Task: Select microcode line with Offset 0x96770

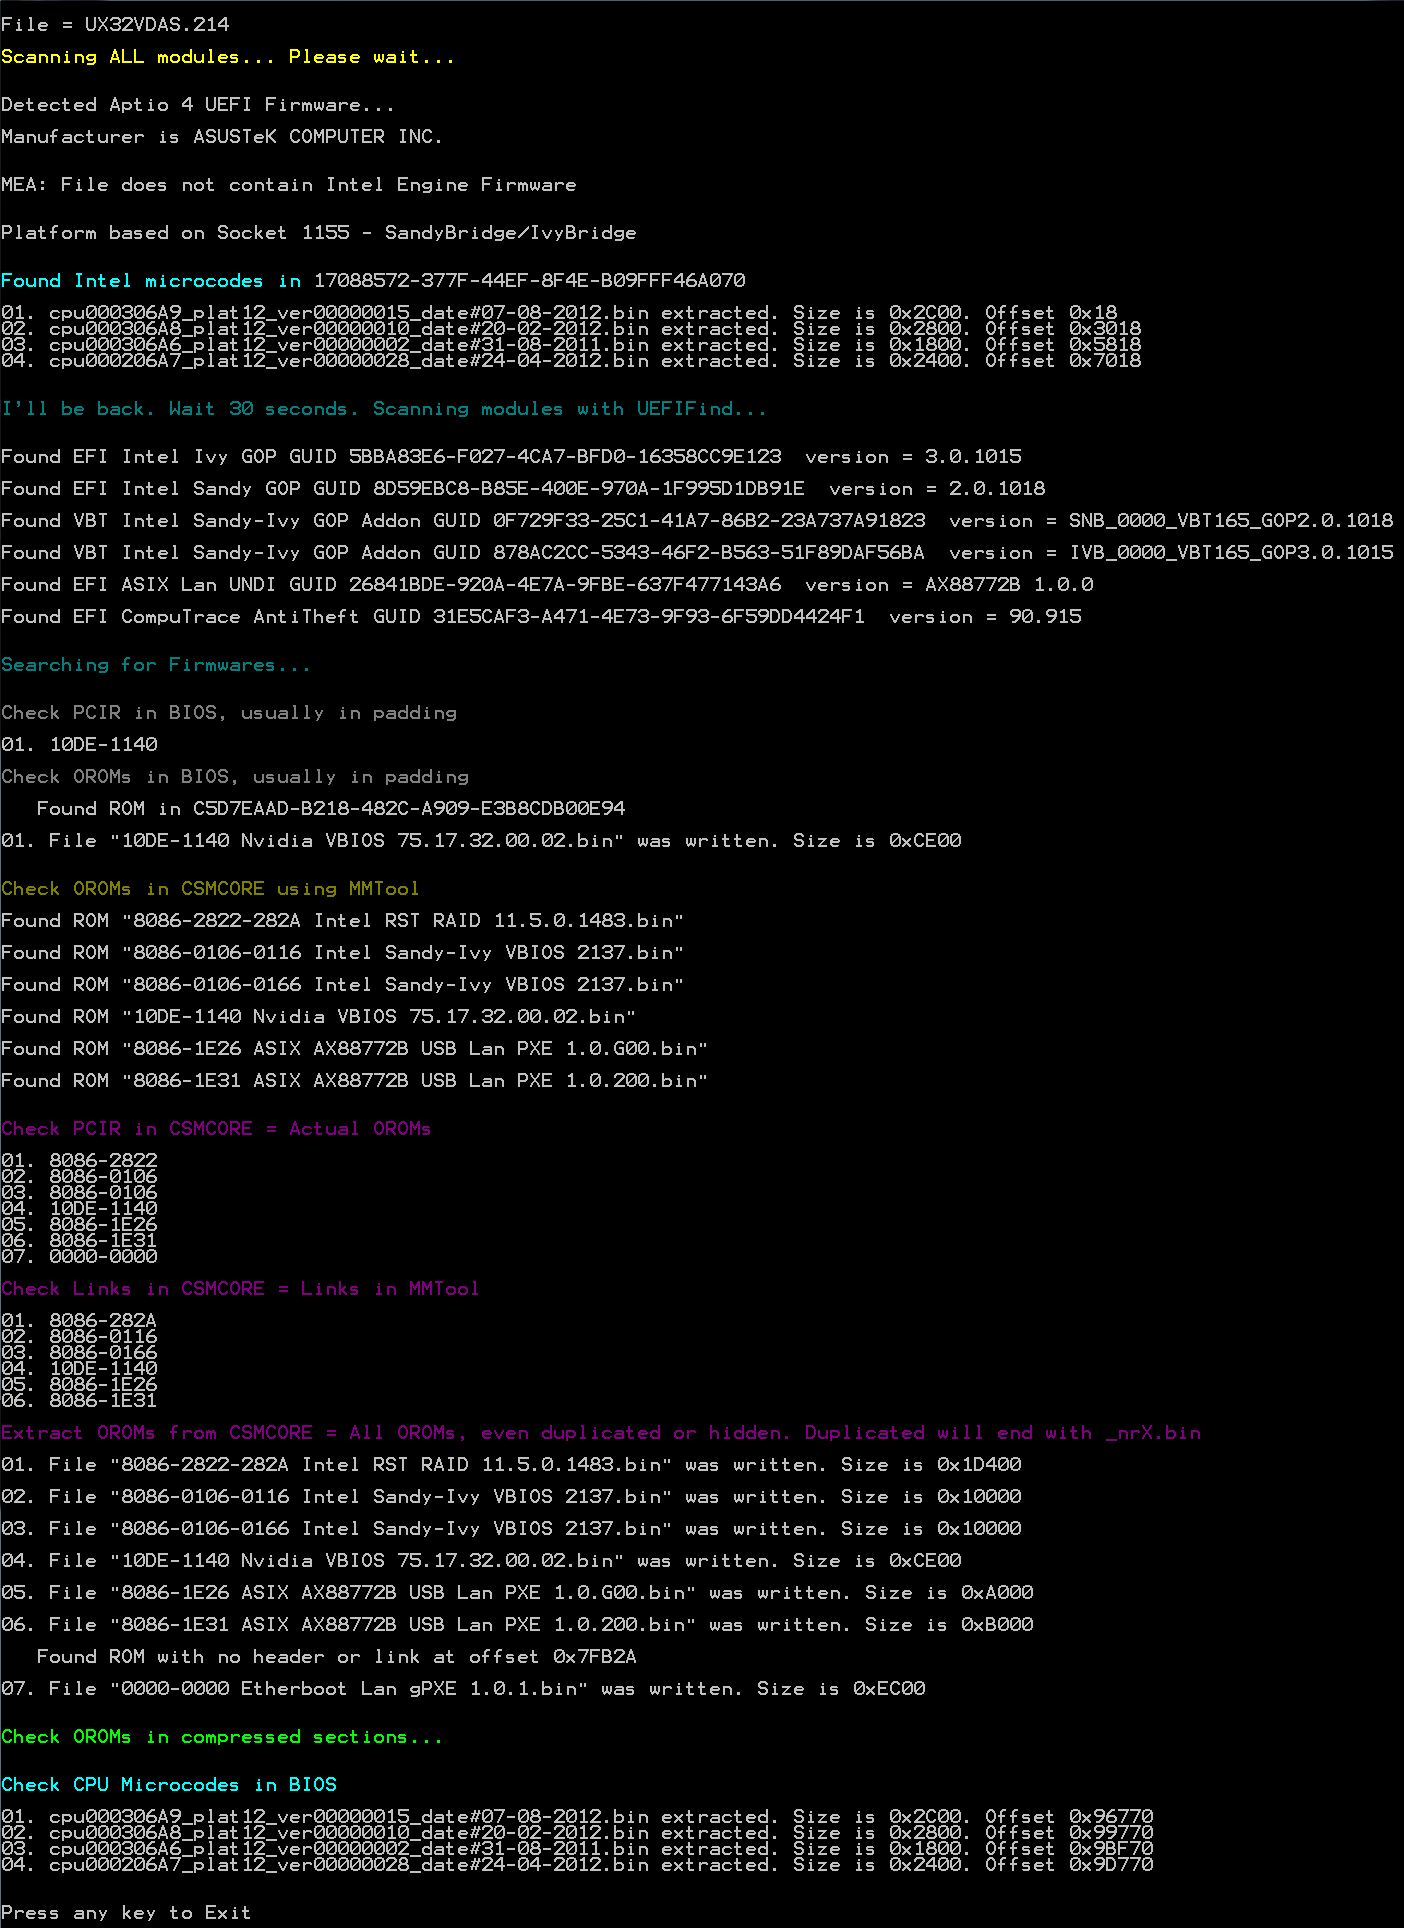Action: (x=577, y=1816)
